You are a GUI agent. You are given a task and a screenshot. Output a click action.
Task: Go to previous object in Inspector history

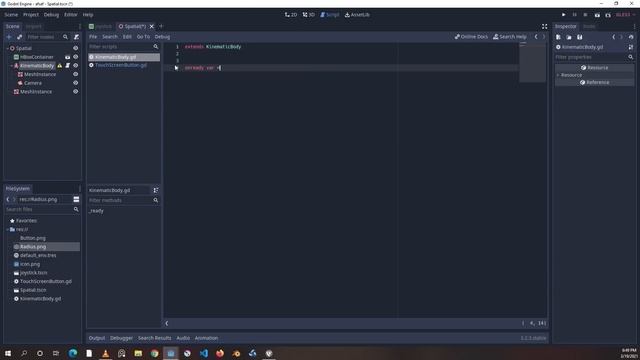pos(613,37)
